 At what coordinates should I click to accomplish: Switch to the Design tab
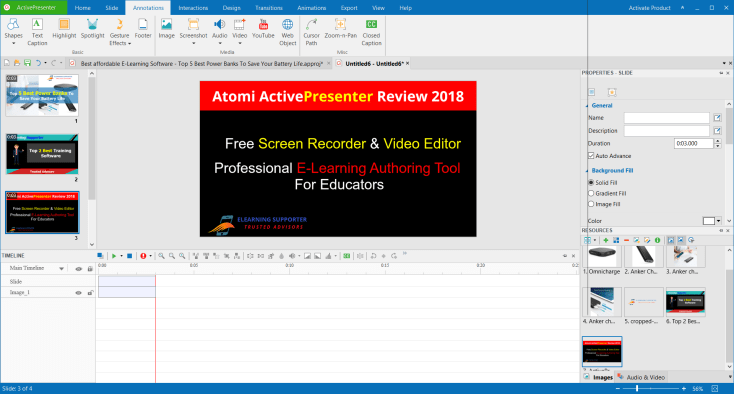pyautogui.click(x=231, y=7)
